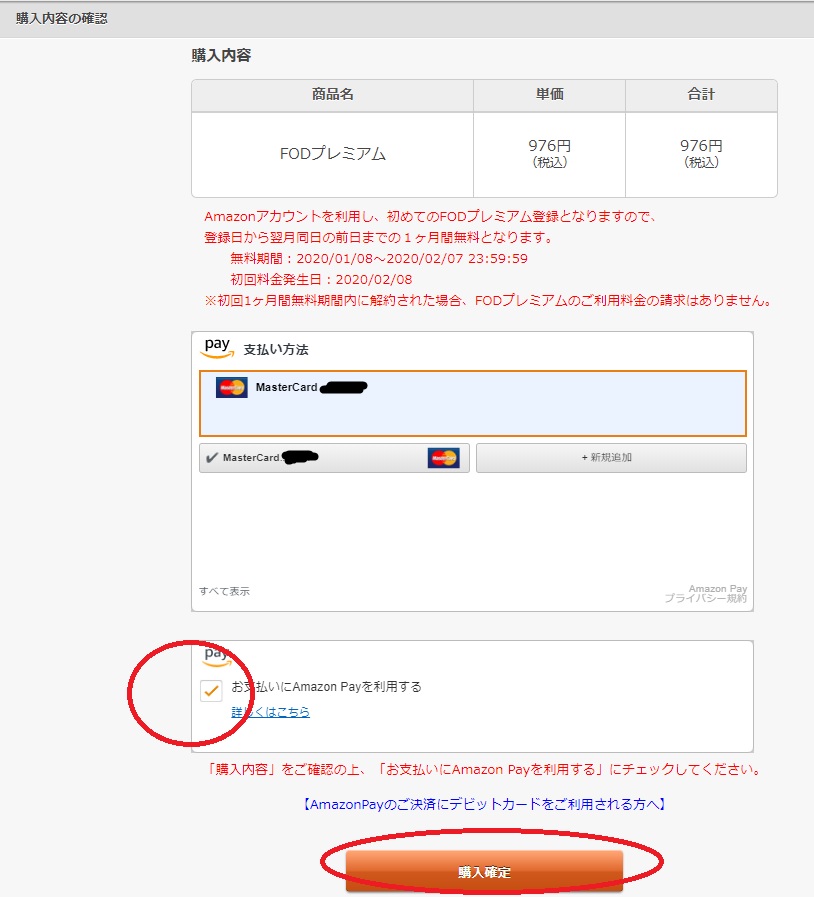Click the Amazonアカウントを利用し notice line
The height and width of the screenshot is (897, 814).
tap(430, 217)
